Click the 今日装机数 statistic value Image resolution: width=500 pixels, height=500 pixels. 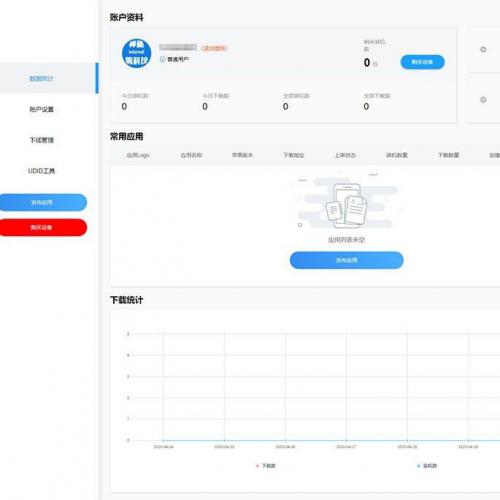(x=124, y=107)
